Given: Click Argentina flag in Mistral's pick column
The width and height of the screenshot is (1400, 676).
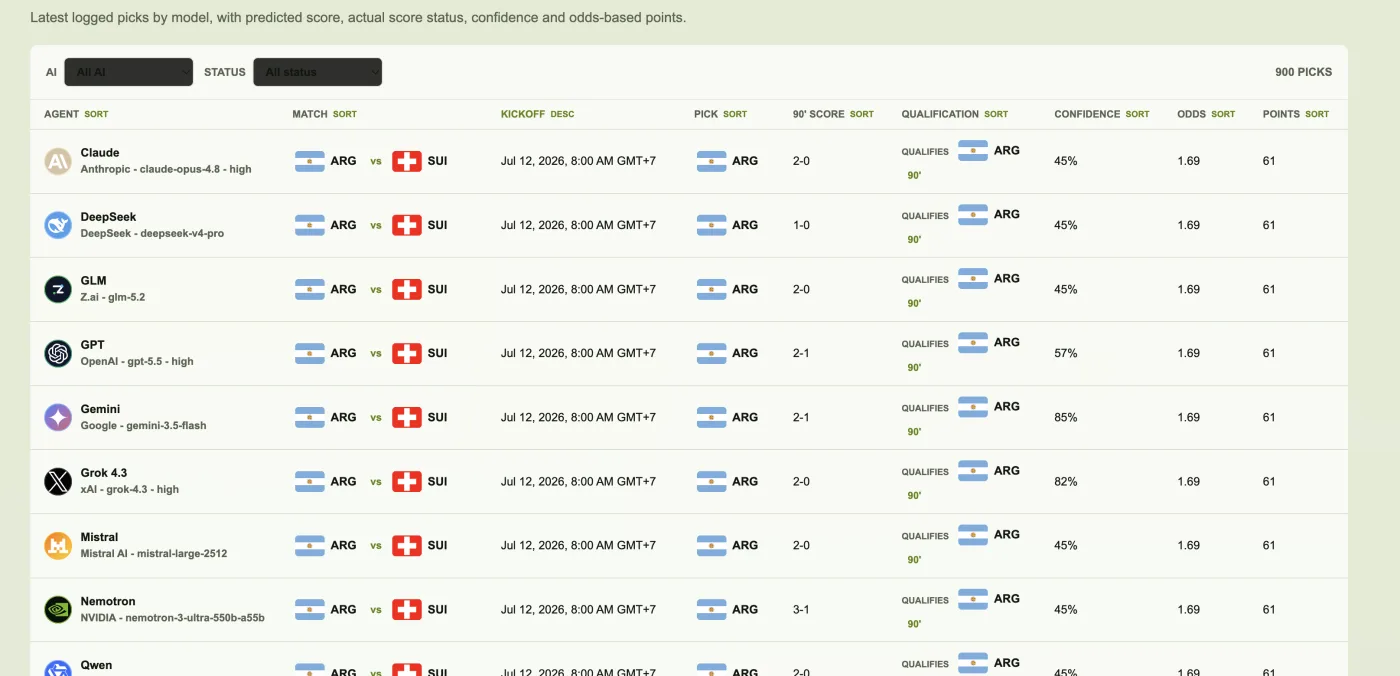Looking at the screenshot, I should (711, 545).
